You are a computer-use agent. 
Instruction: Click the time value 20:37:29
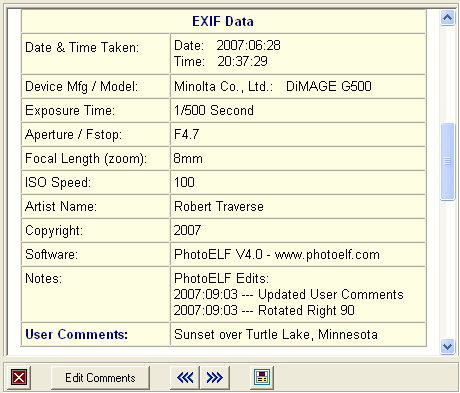(242, 61)
